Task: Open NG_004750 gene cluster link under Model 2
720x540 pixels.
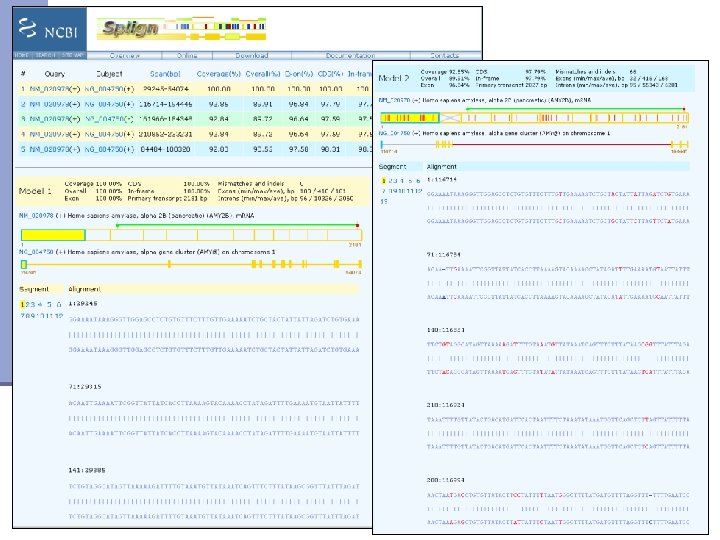Action: (x=394, y=133)
